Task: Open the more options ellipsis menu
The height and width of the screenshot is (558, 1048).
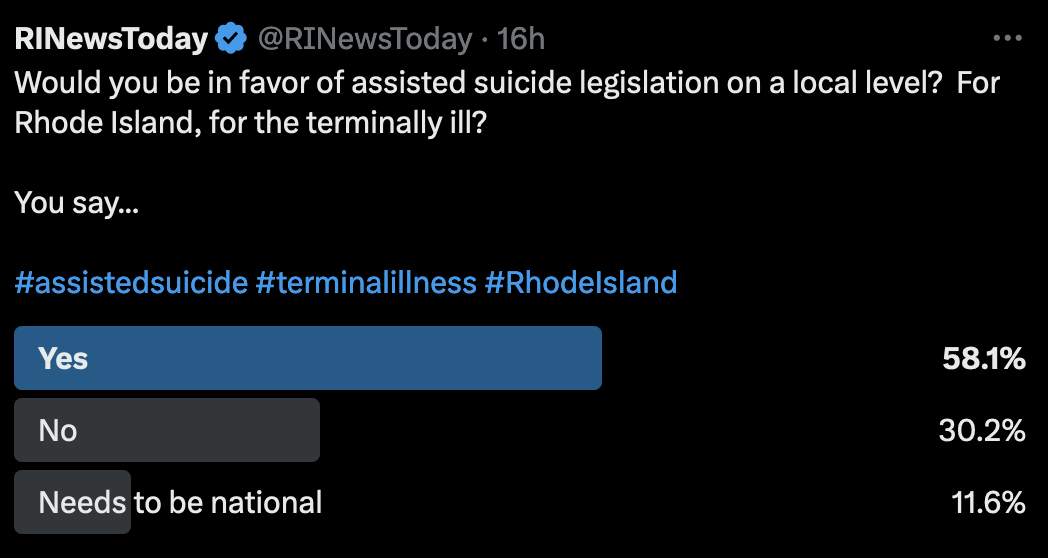Action: coord(1007,39)
